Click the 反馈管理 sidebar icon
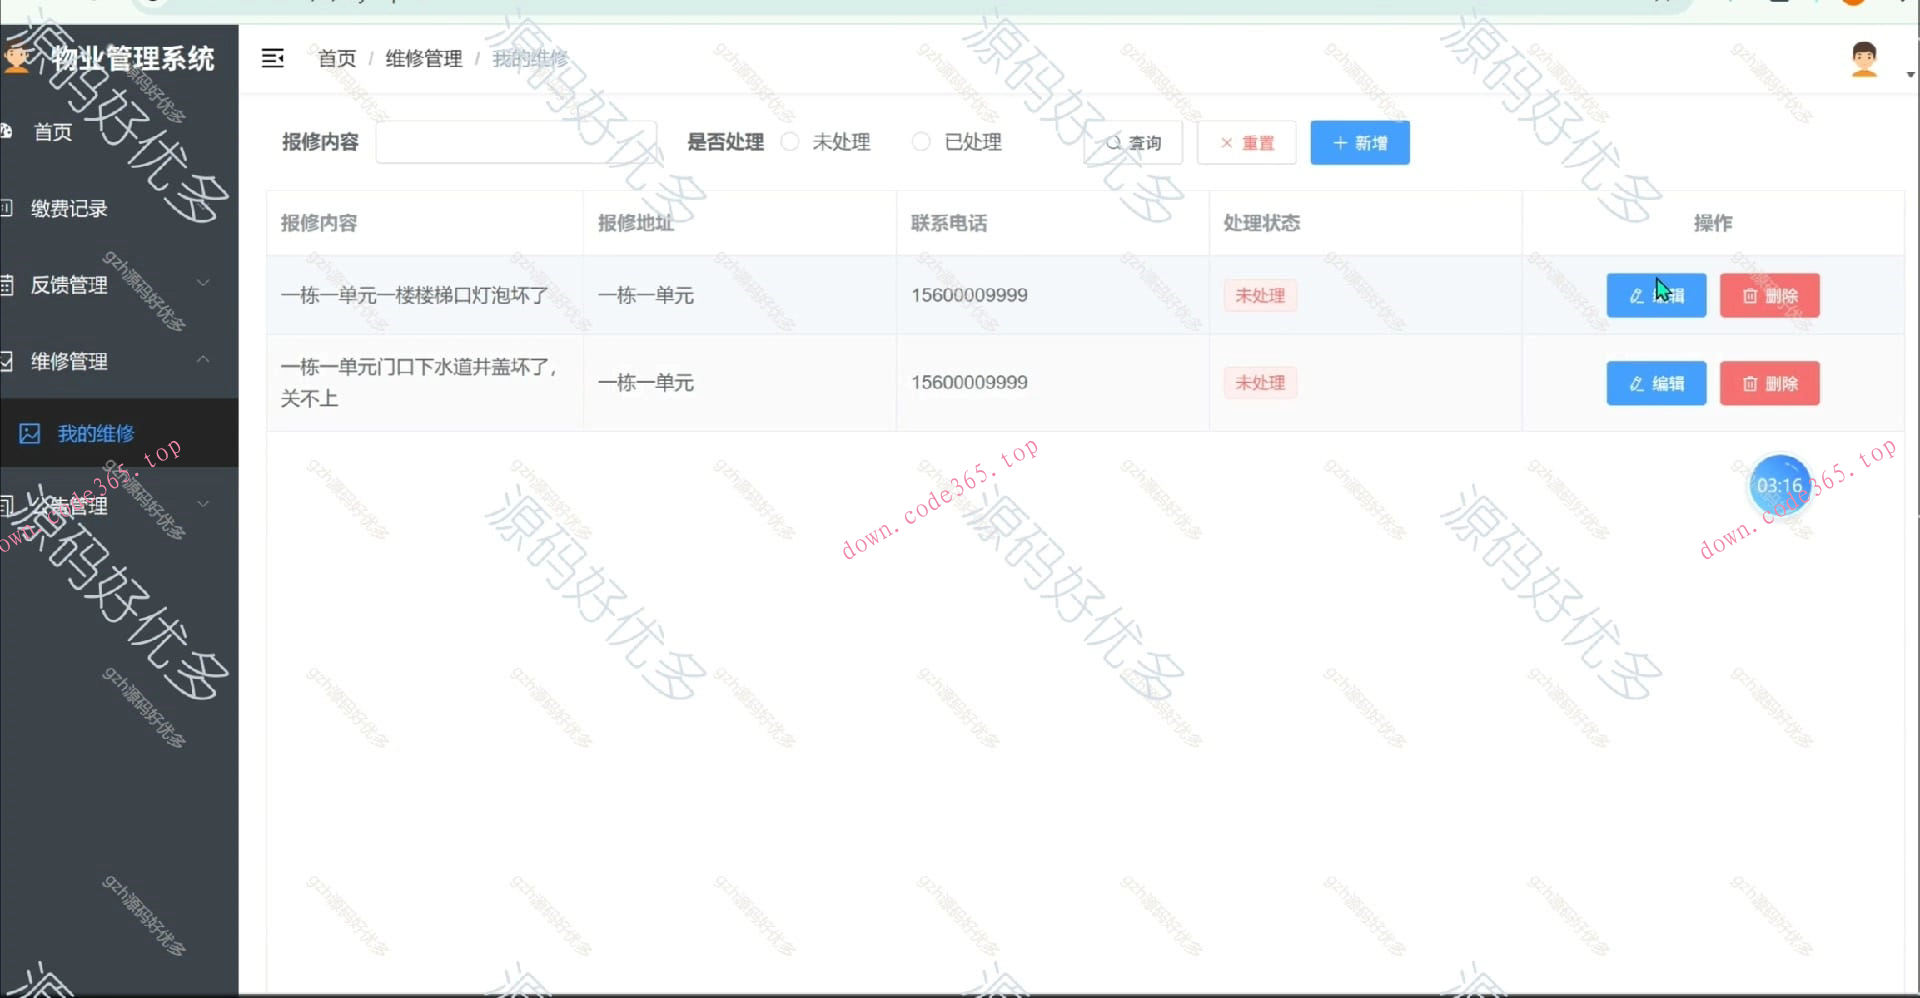 click(5, 284)
